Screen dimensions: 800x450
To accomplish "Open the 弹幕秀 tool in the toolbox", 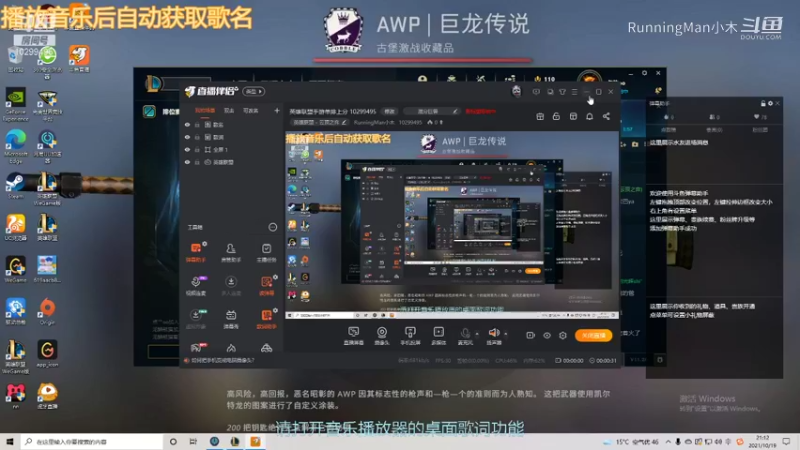I will [x=231, y=319].
